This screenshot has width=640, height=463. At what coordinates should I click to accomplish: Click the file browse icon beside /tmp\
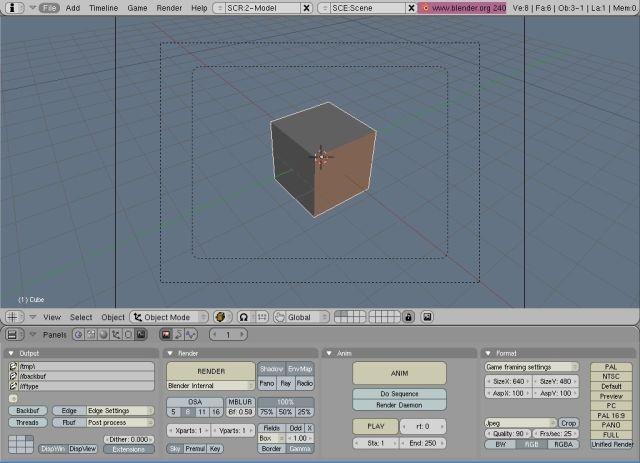[x=13, y=366]
